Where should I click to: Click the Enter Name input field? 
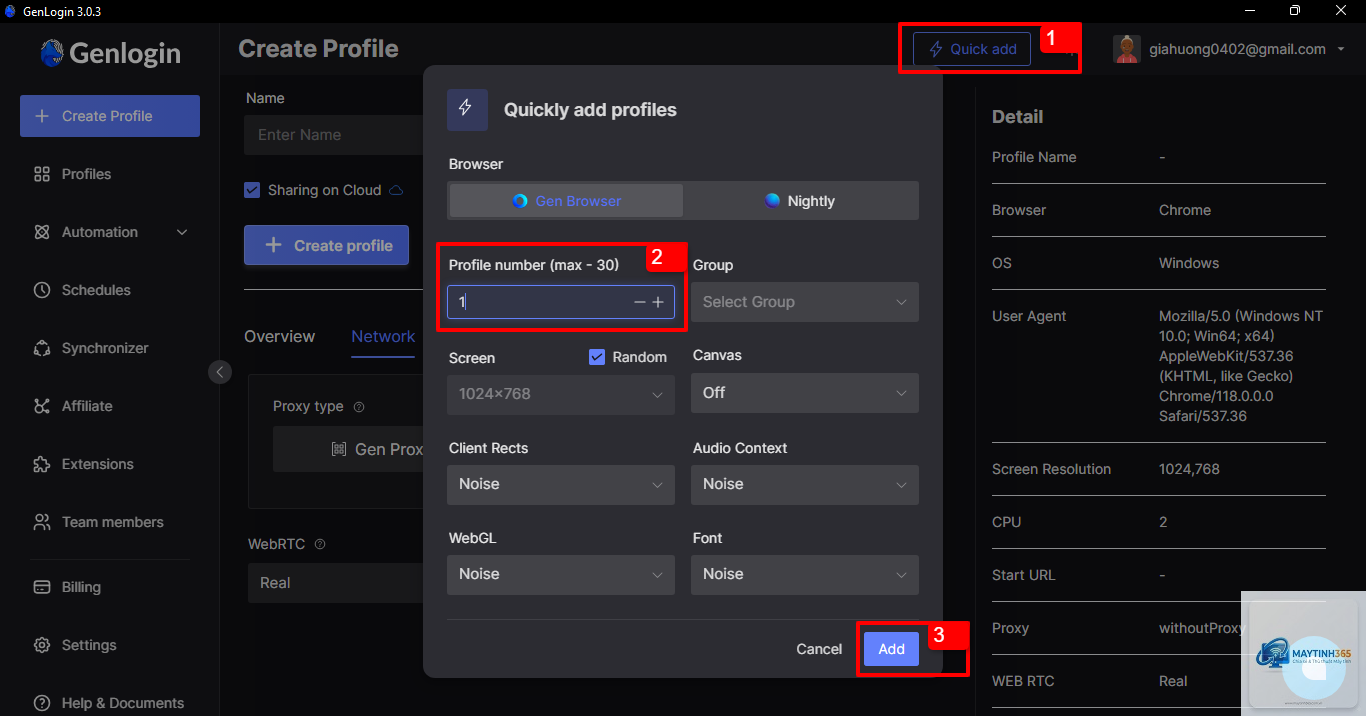333,135
